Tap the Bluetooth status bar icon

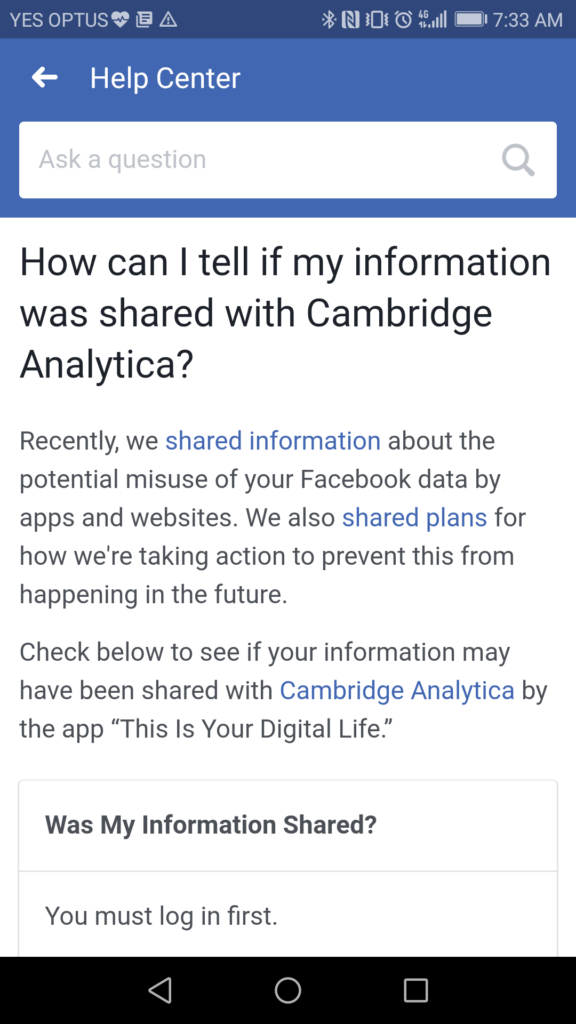coord(328,20)
